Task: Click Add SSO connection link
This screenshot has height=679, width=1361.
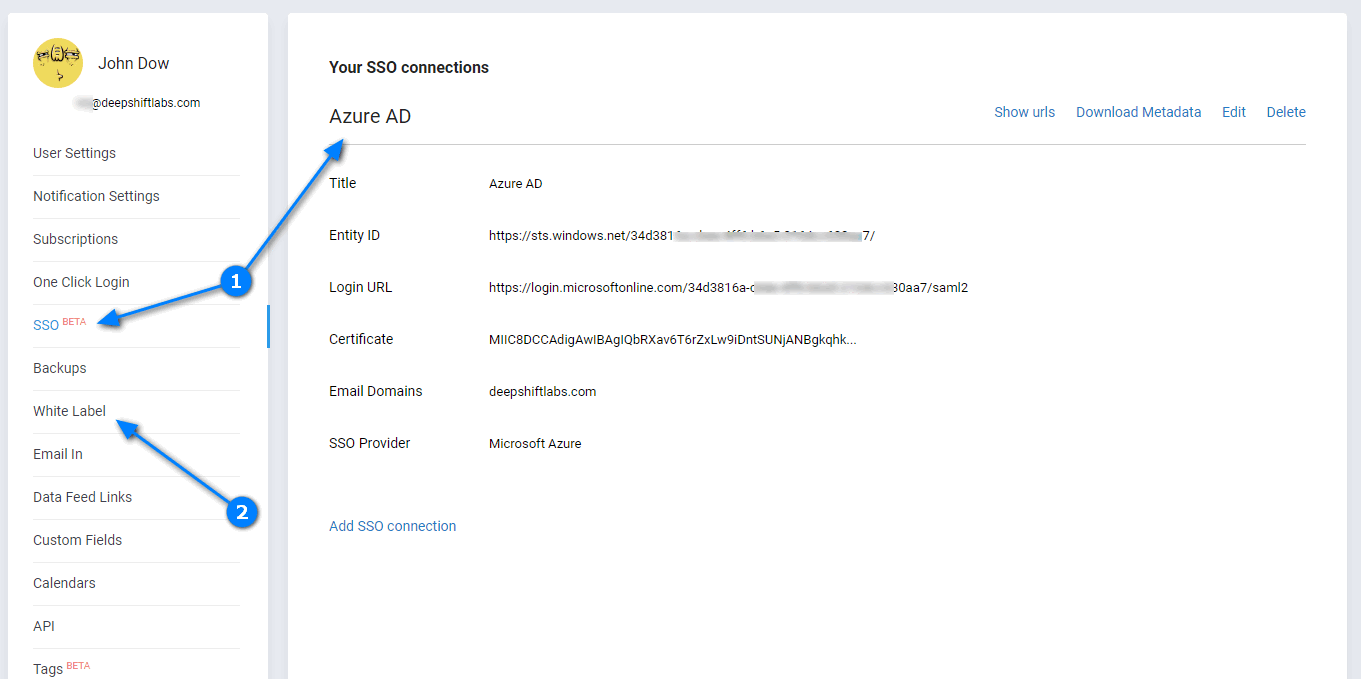Action: [392, 526]
